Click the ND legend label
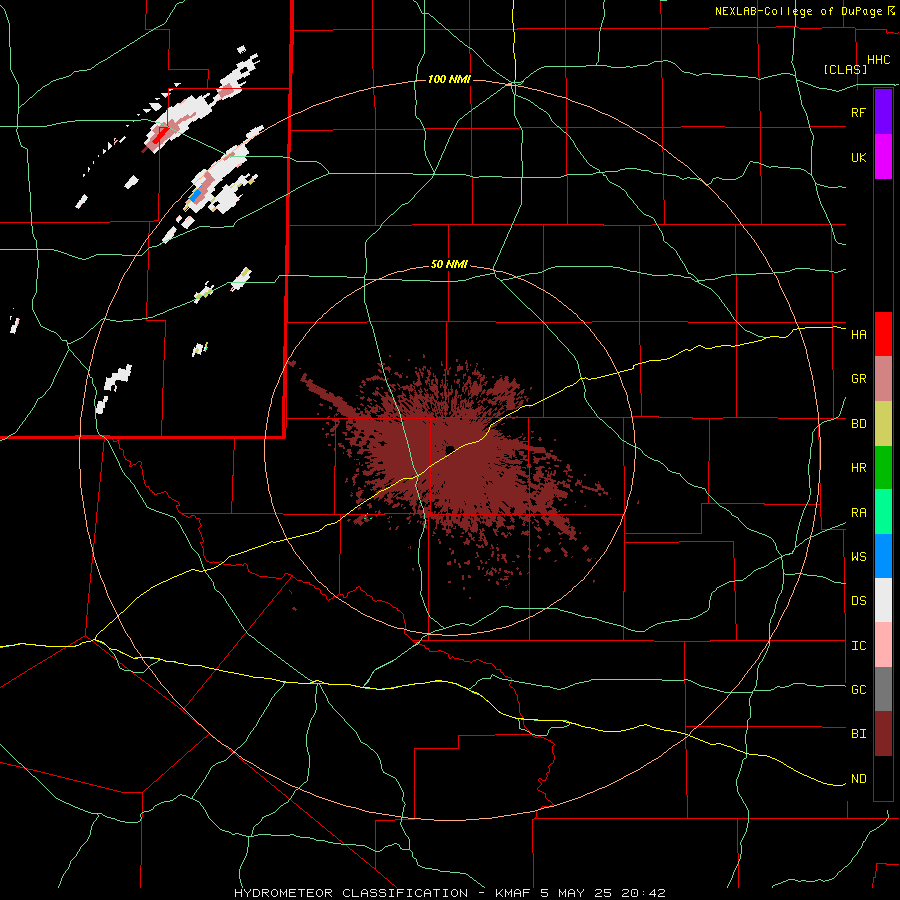This screenshot has width=900, height=900. [x=858, y=778]
